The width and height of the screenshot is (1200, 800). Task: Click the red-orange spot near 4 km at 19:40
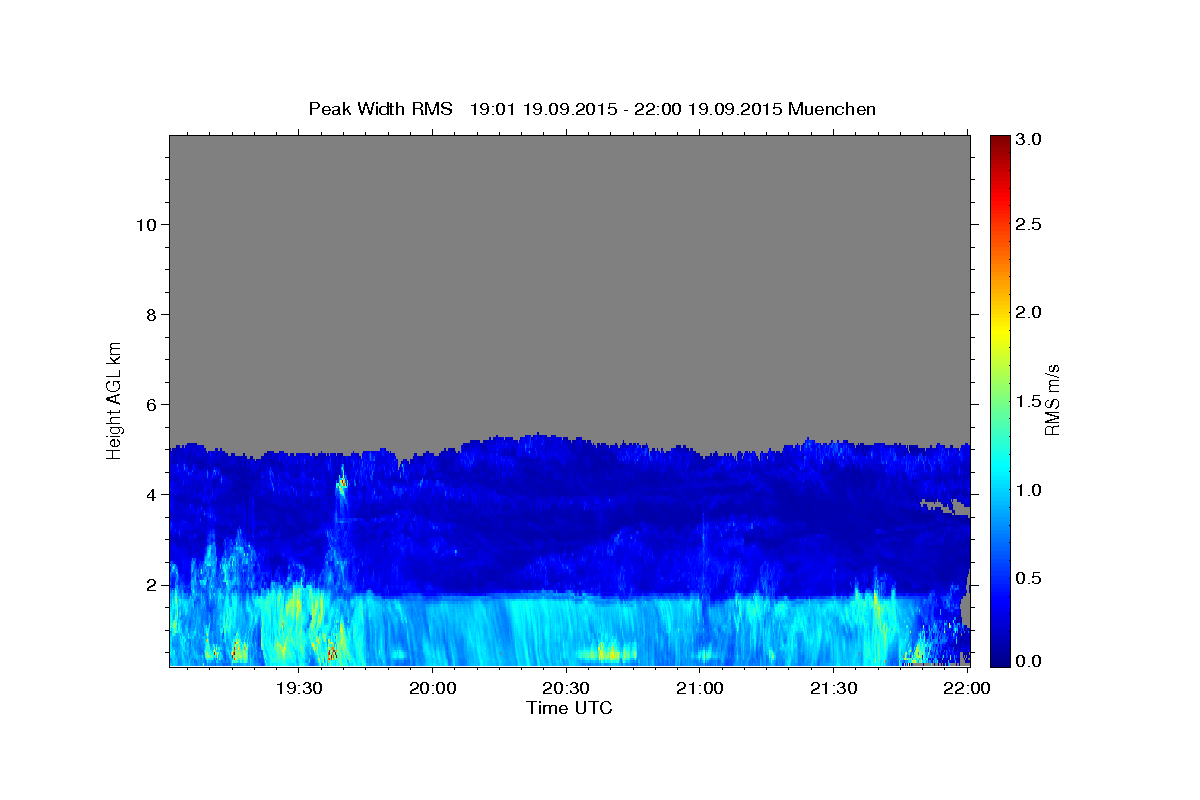click(343, 483)
